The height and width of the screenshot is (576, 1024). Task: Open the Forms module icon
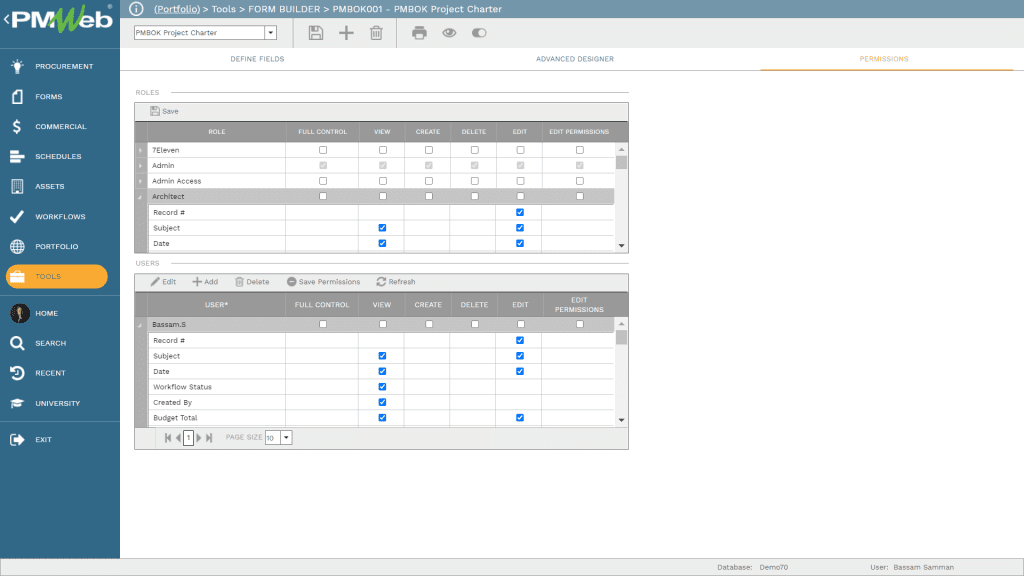(x=18, y=97)
